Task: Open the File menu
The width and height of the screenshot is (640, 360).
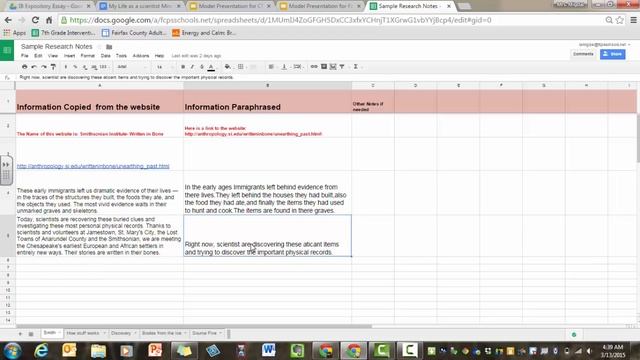Action: click(25, 56)
